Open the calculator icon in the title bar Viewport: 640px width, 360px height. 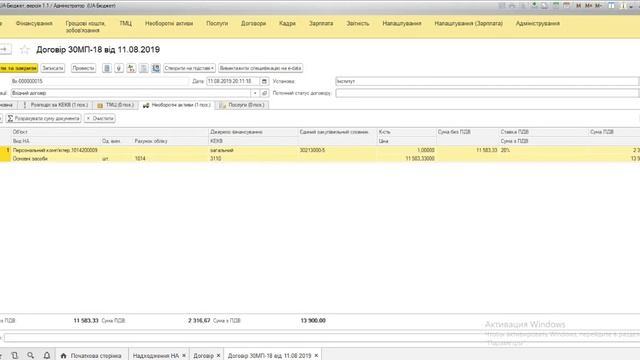coord(556,6)
